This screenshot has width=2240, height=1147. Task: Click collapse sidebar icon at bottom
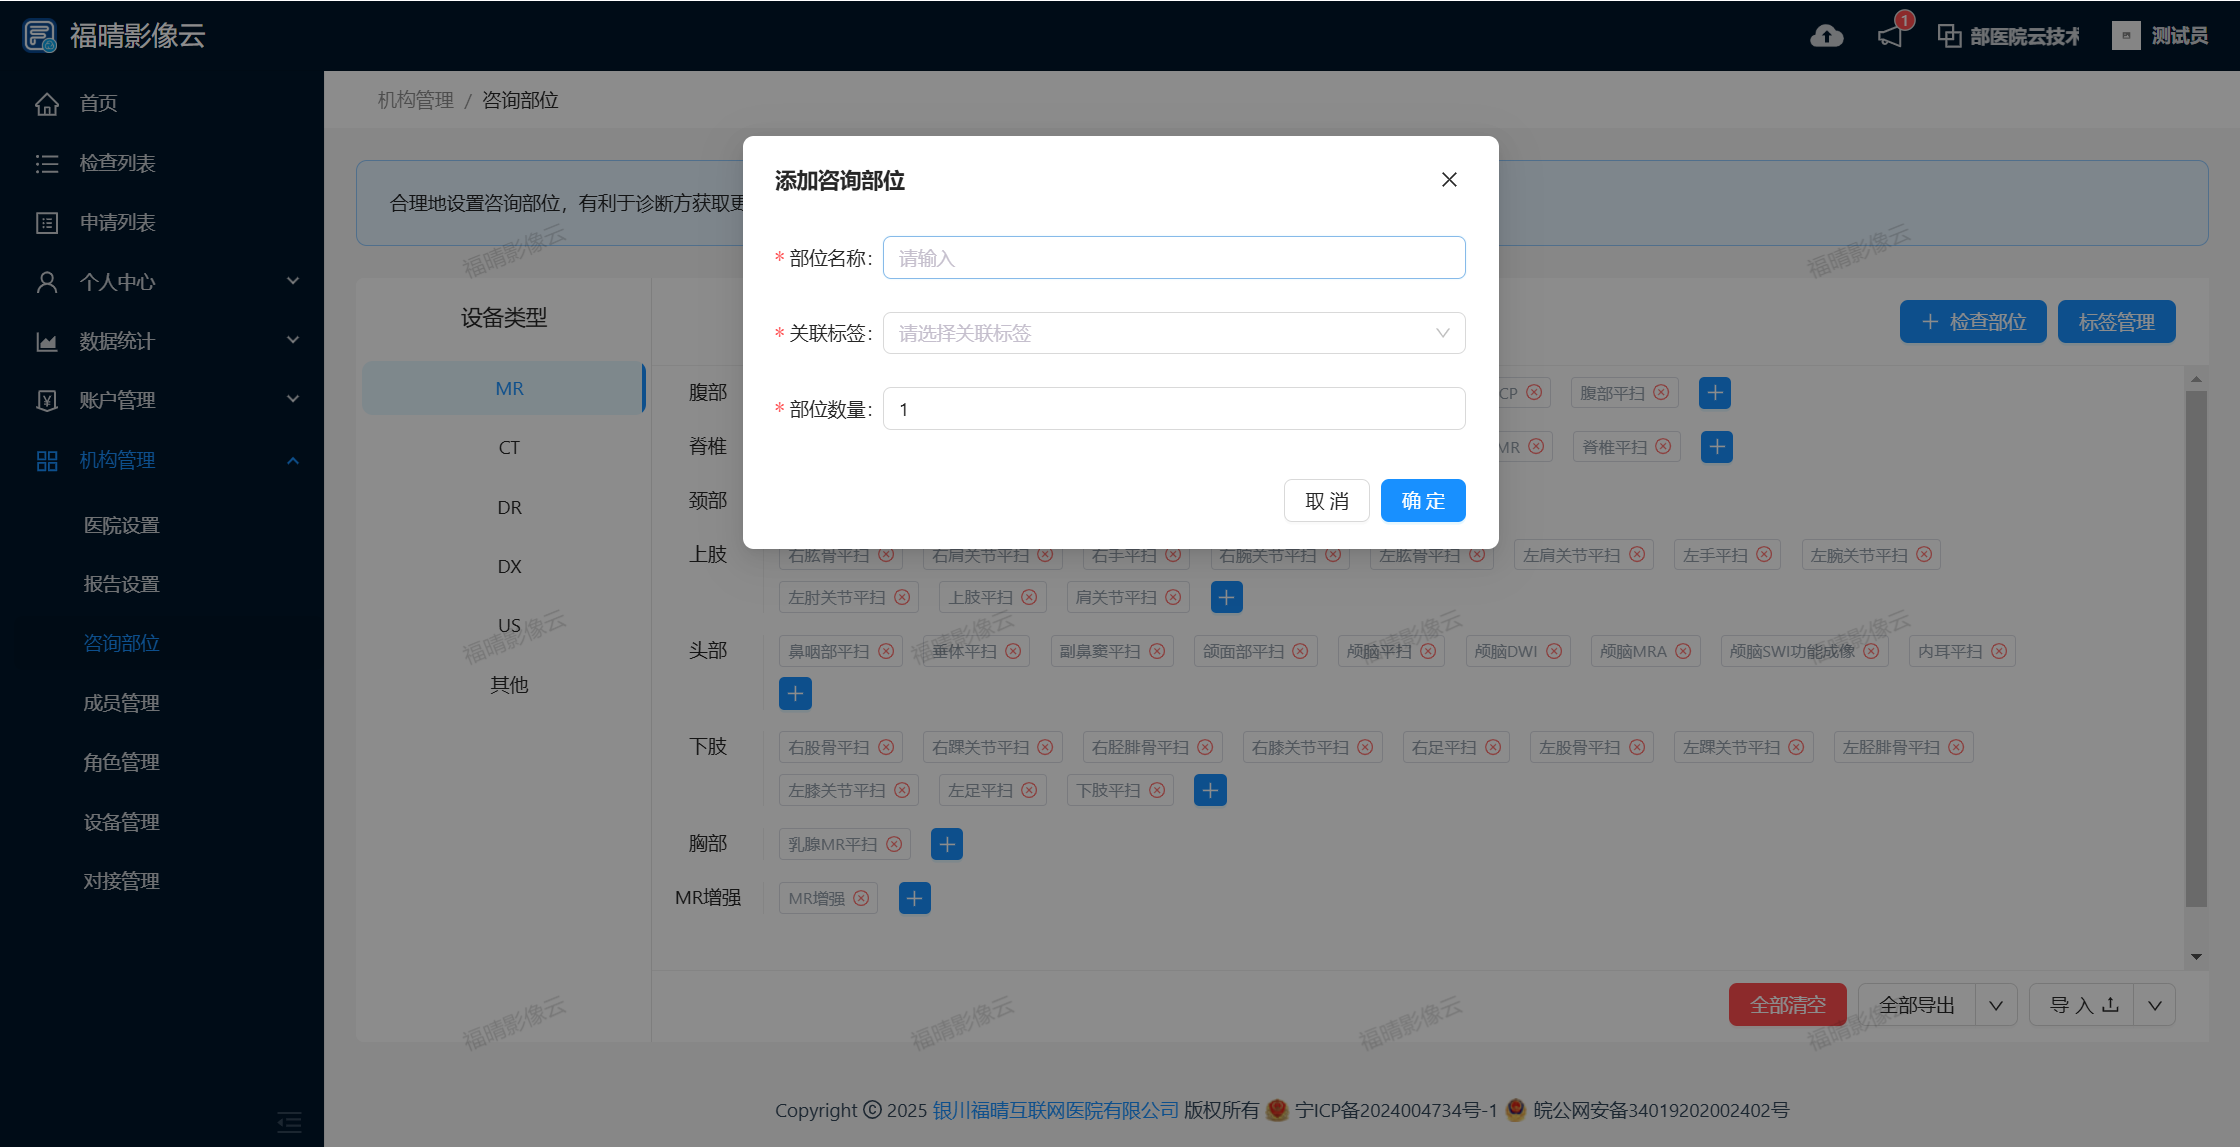(x=289, y=1122)
